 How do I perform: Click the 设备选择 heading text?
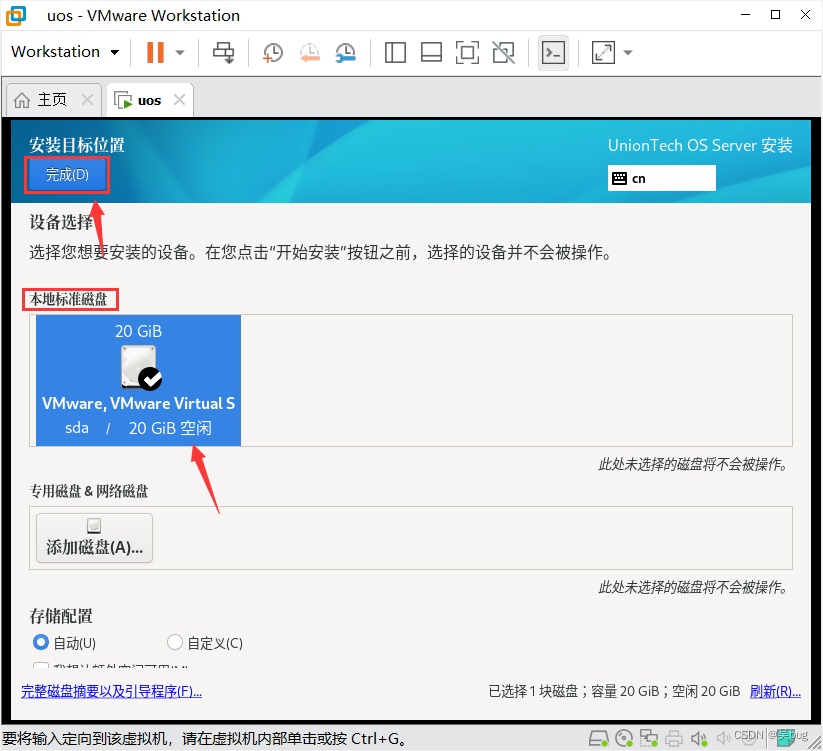click(61, 222)
